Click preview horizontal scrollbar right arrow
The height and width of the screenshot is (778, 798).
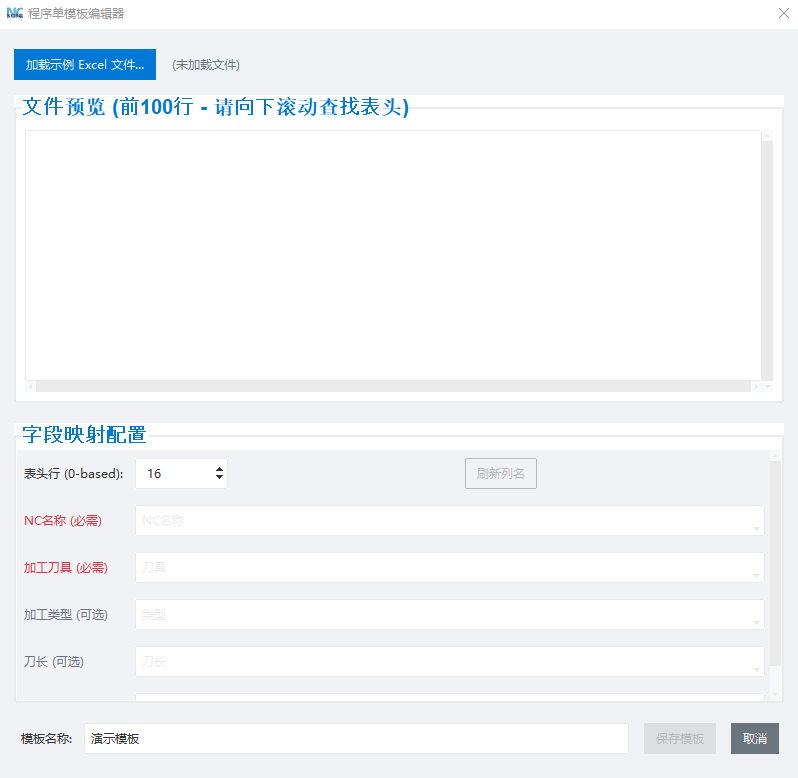pyautogui.click(x=755, y=386)
